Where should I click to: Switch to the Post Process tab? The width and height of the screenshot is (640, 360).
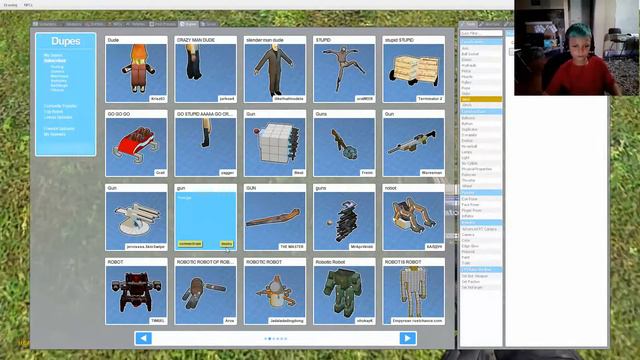[163, 24]
